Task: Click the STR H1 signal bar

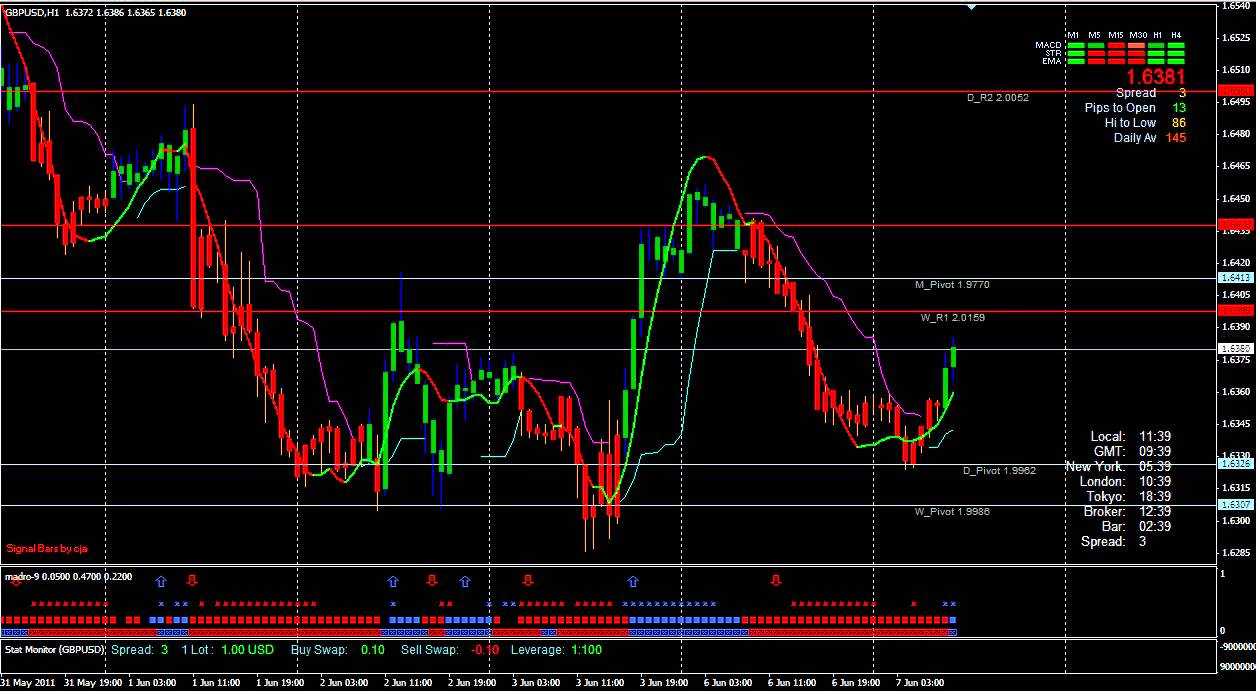Action: point(1156,53)
